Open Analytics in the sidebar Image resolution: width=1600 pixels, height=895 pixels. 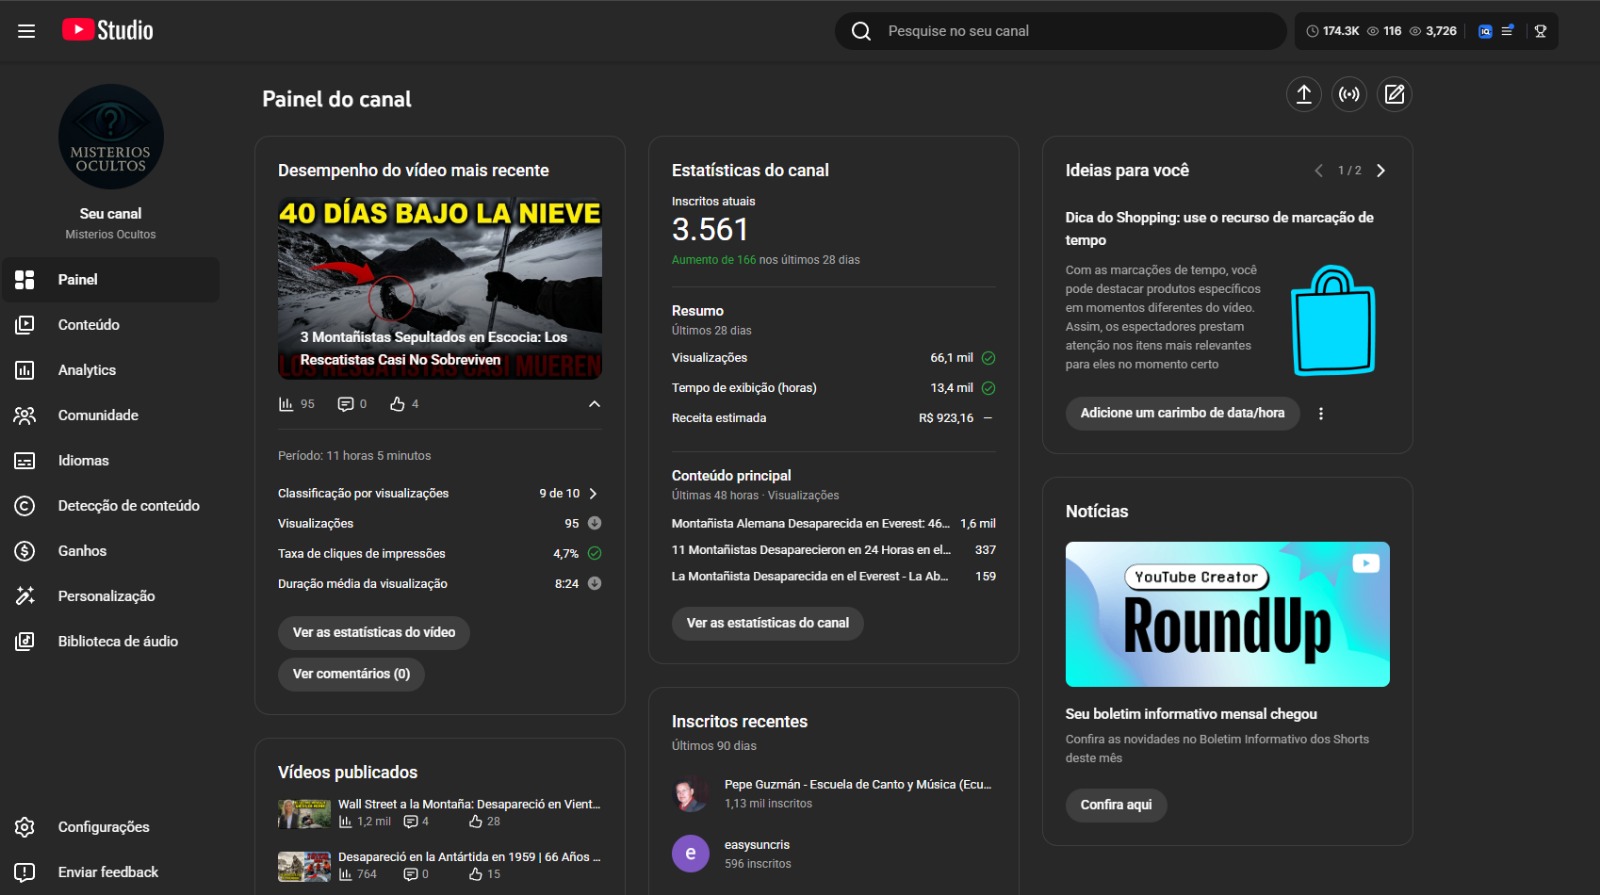[x=87, y=370]
